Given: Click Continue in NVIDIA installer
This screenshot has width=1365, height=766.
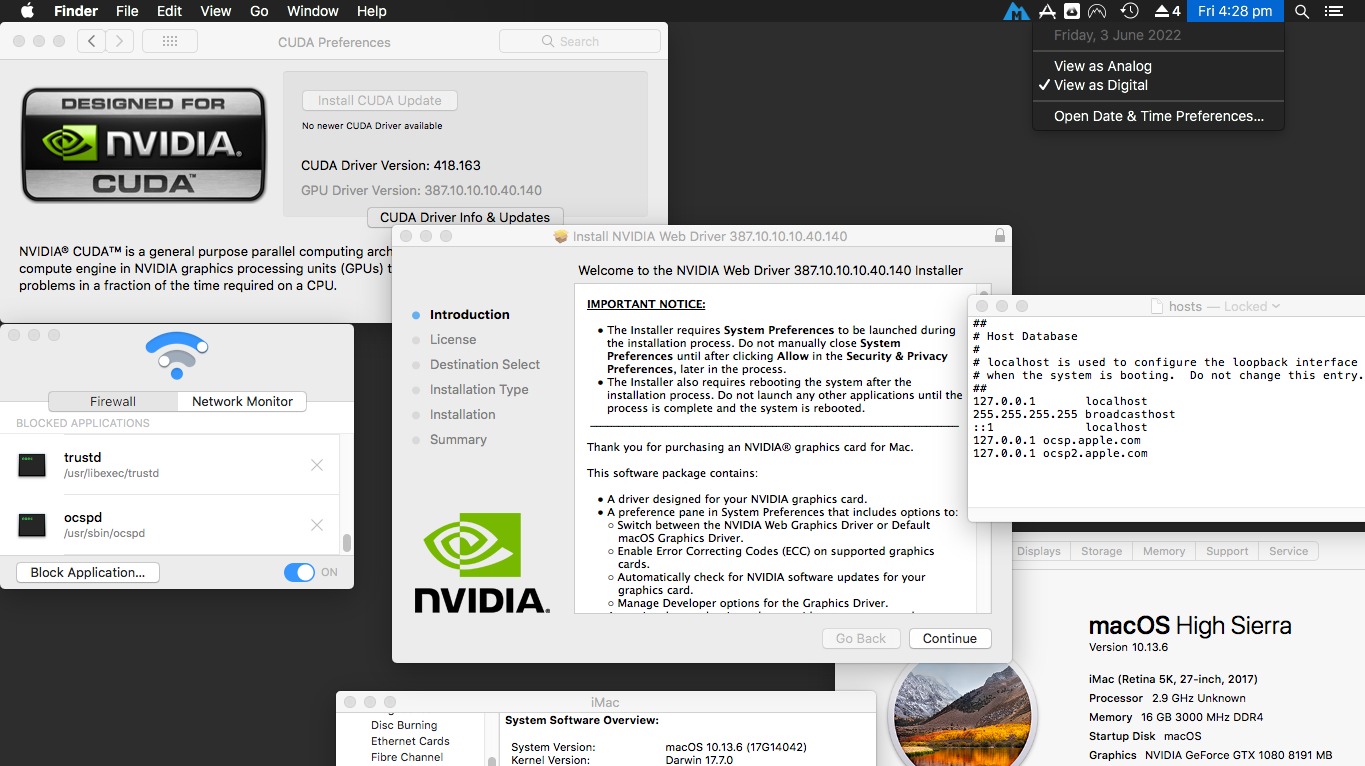Looking at the screenshot, I should pyautogui.click(x=950, y=638).
